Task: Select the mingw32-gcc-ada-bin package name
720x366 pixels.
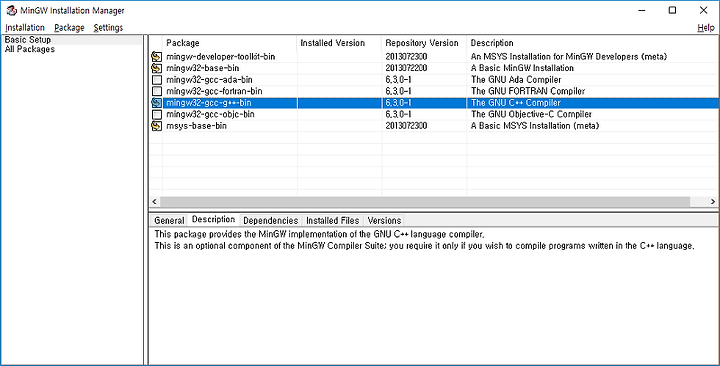Action: coord(209,80)
